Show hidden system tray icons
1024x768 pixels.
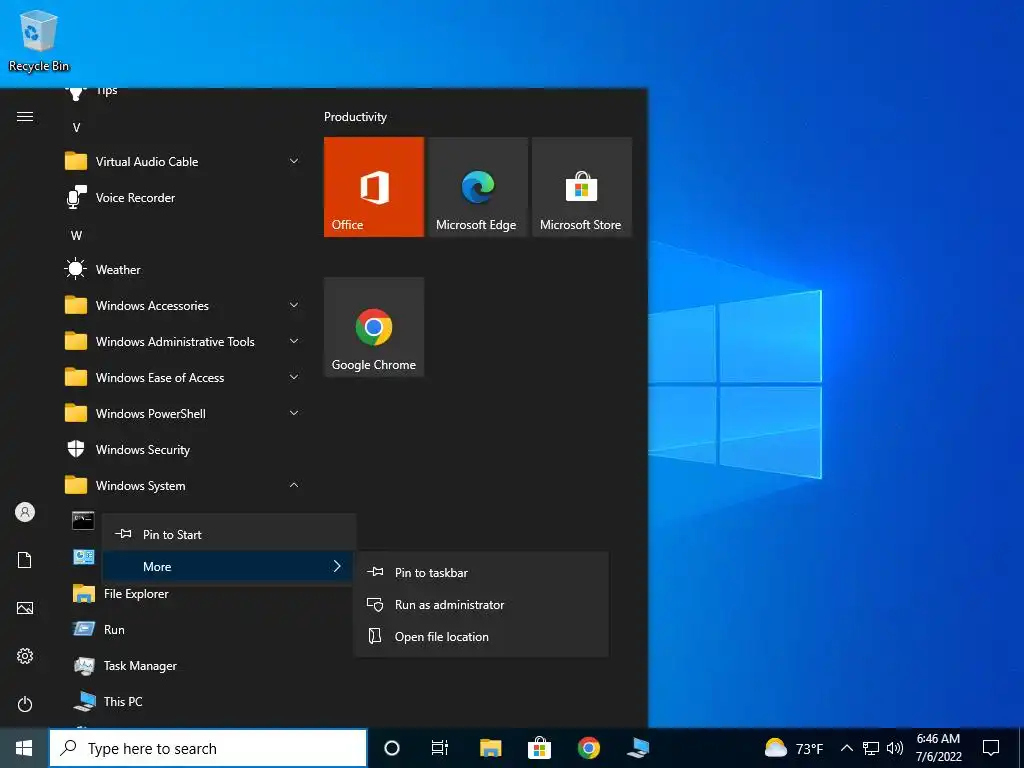[846, 748]
